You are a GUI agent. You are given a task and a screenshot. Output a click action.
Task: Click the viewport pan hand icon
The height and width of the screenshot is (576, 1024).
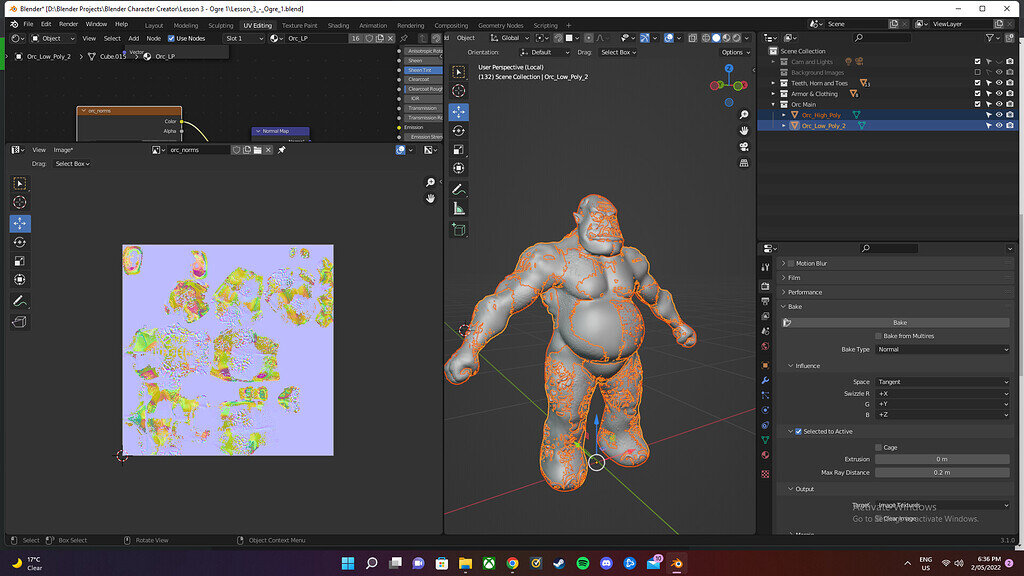744,131
